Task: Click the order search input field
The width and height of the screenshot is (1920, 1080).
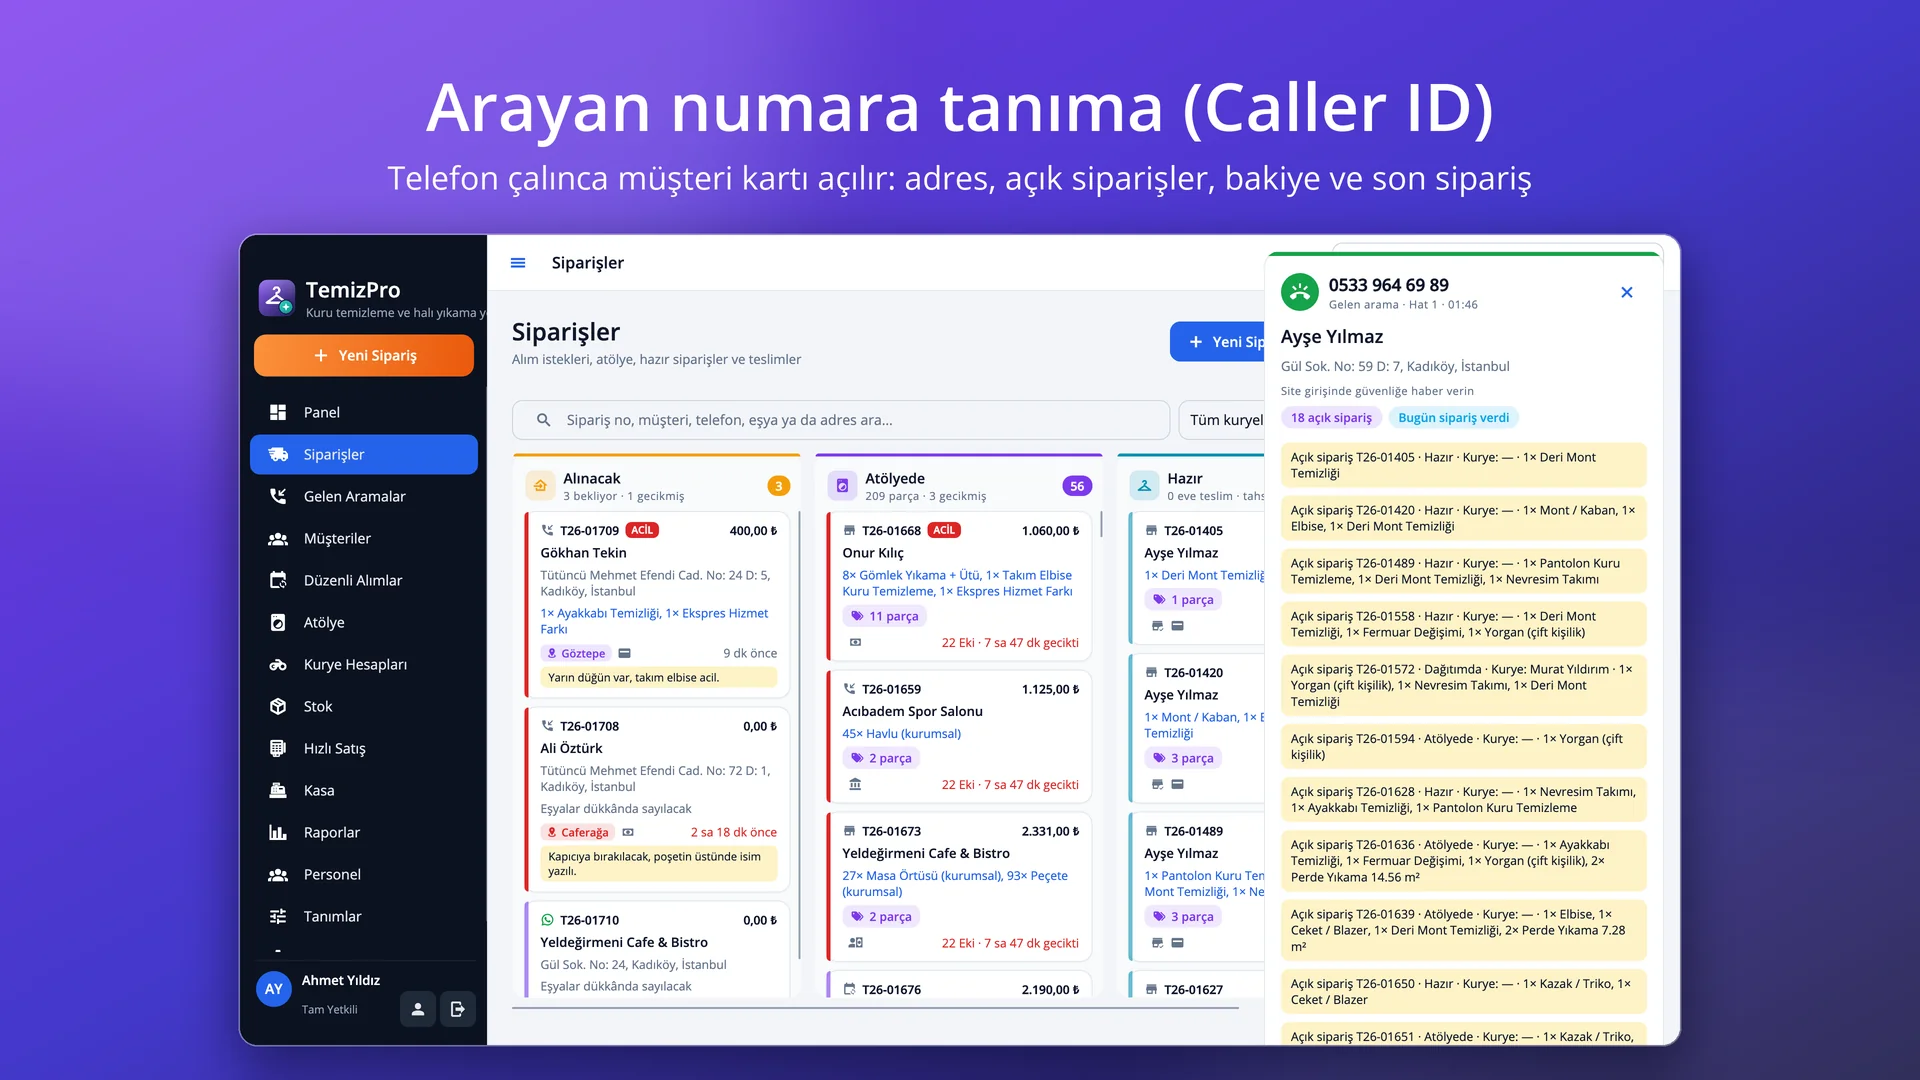Action: coord(841,420)
